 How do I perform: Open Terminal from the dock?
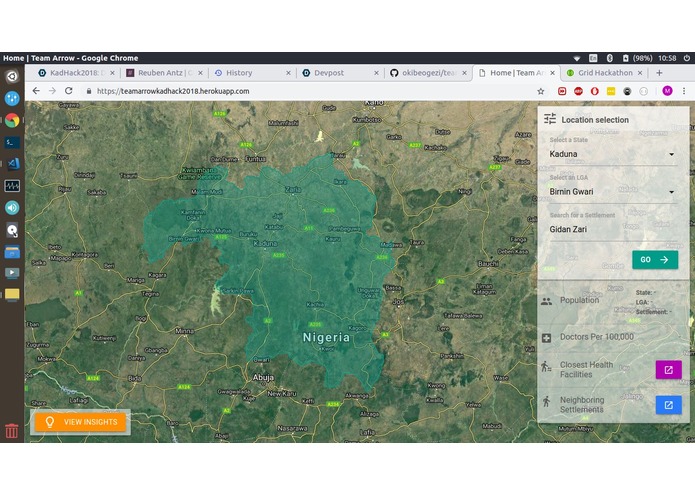(12, 142)
